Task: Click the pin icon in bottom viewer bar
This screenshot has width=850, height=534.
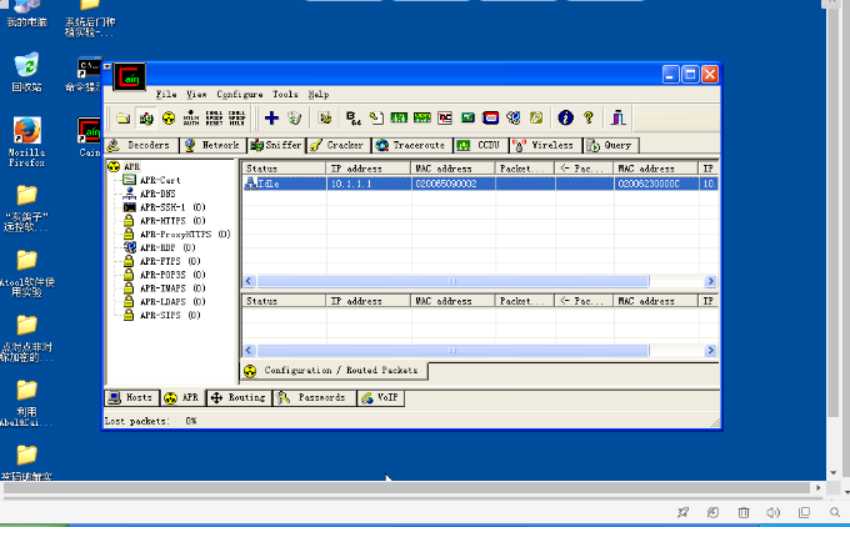Action: (683, 512)
